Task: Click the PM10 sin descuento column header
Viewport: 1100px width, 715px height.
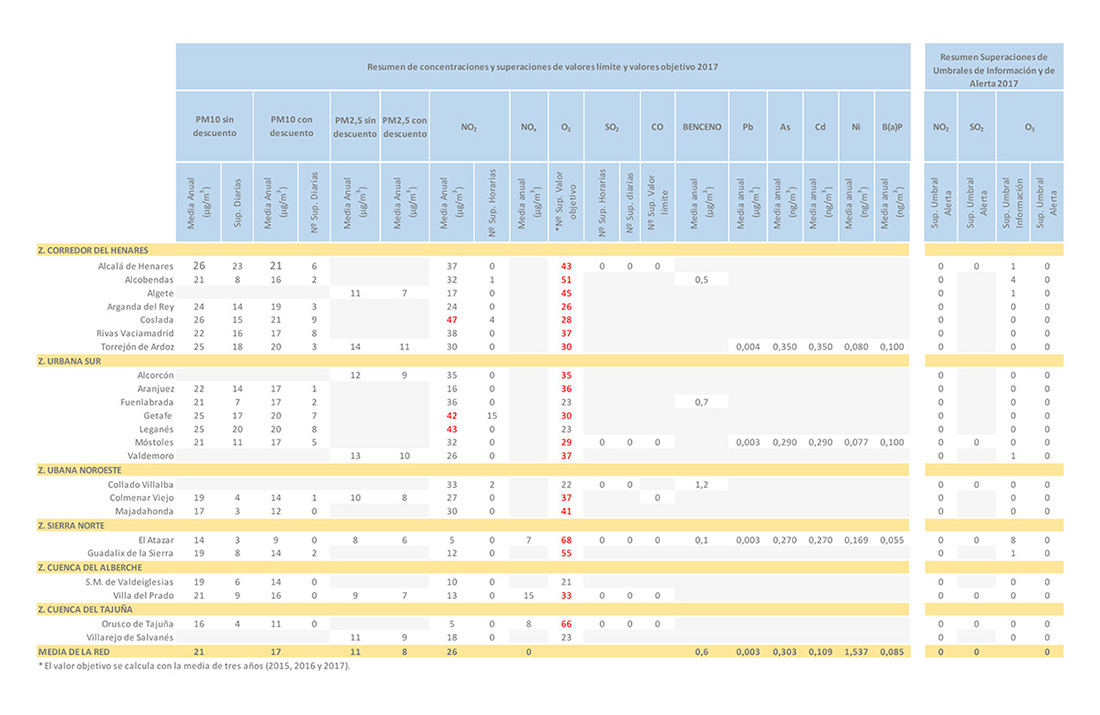Action: tap(216, 126)
